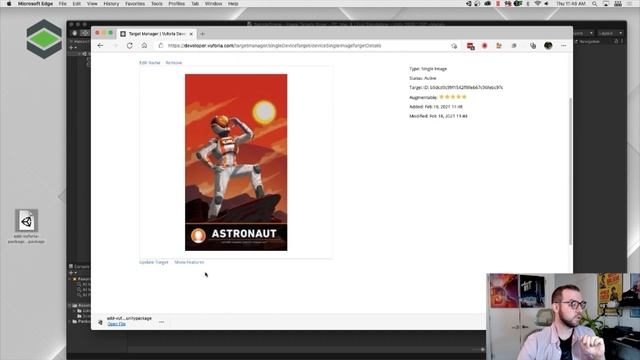Open the Microsoft Edge app menu
640x360 pixels.
tap(35, 4)
